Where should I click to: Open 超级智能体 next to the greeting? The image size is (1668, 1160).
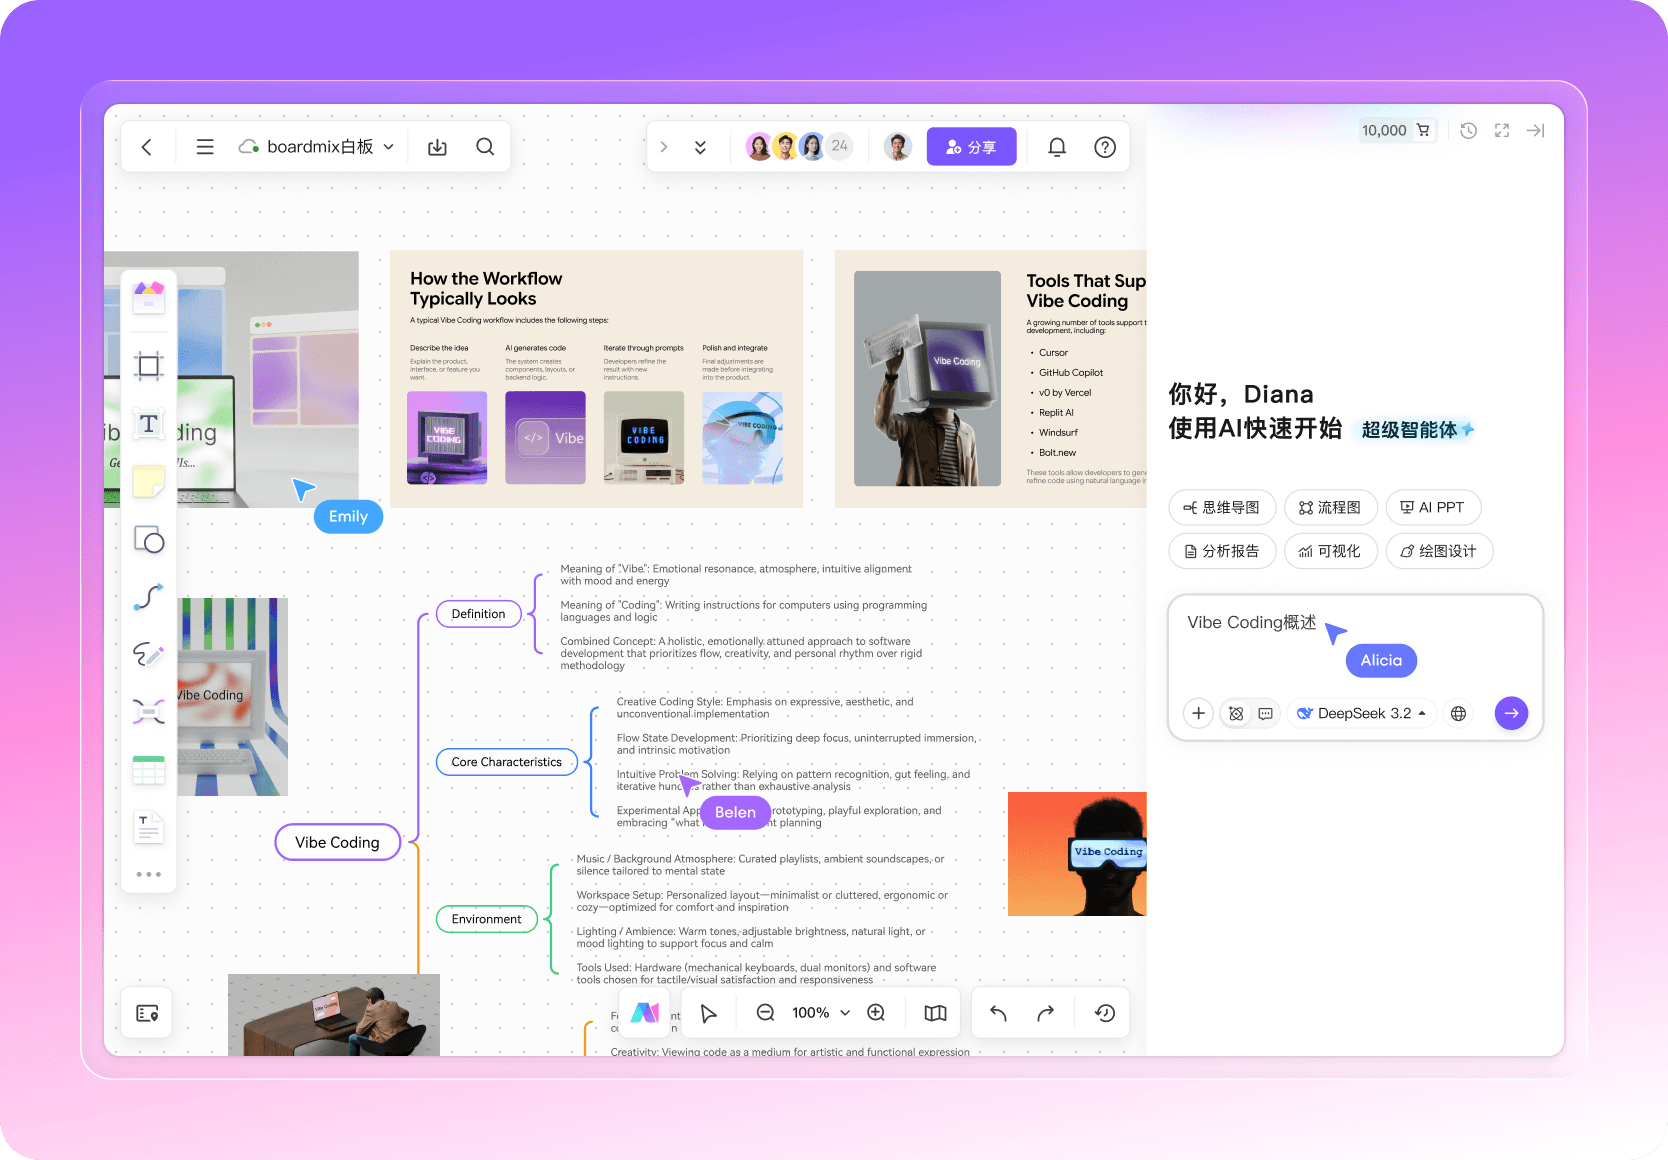[1415, 430]
